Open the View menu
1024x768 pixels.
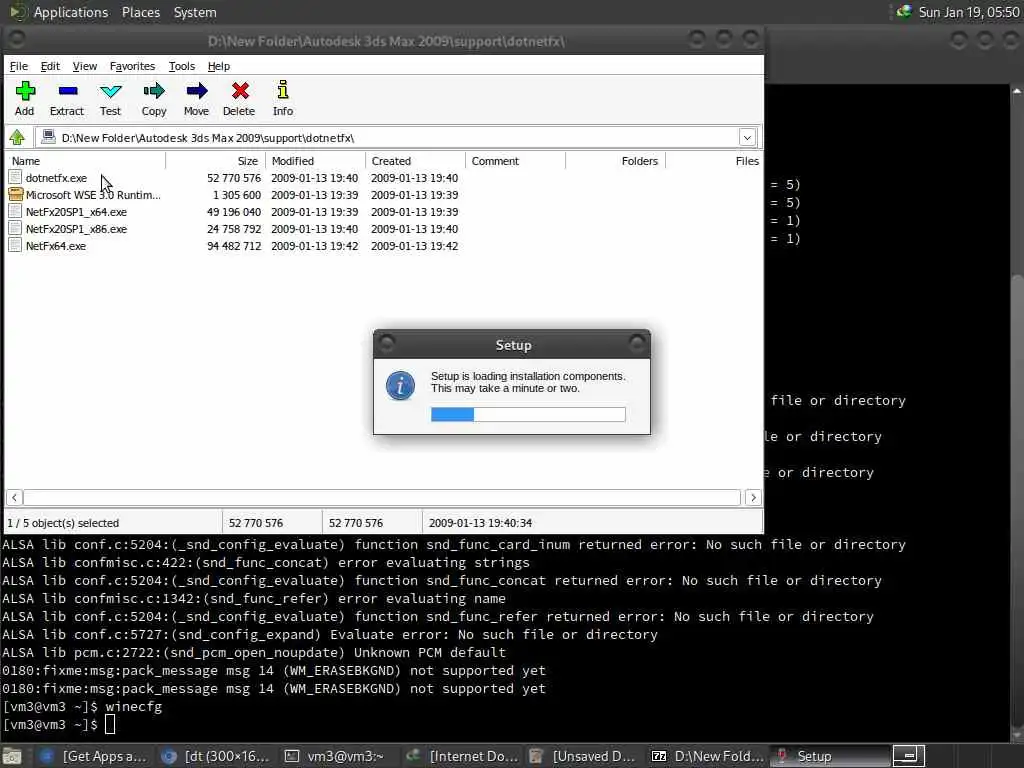click(x=85, y=66)
